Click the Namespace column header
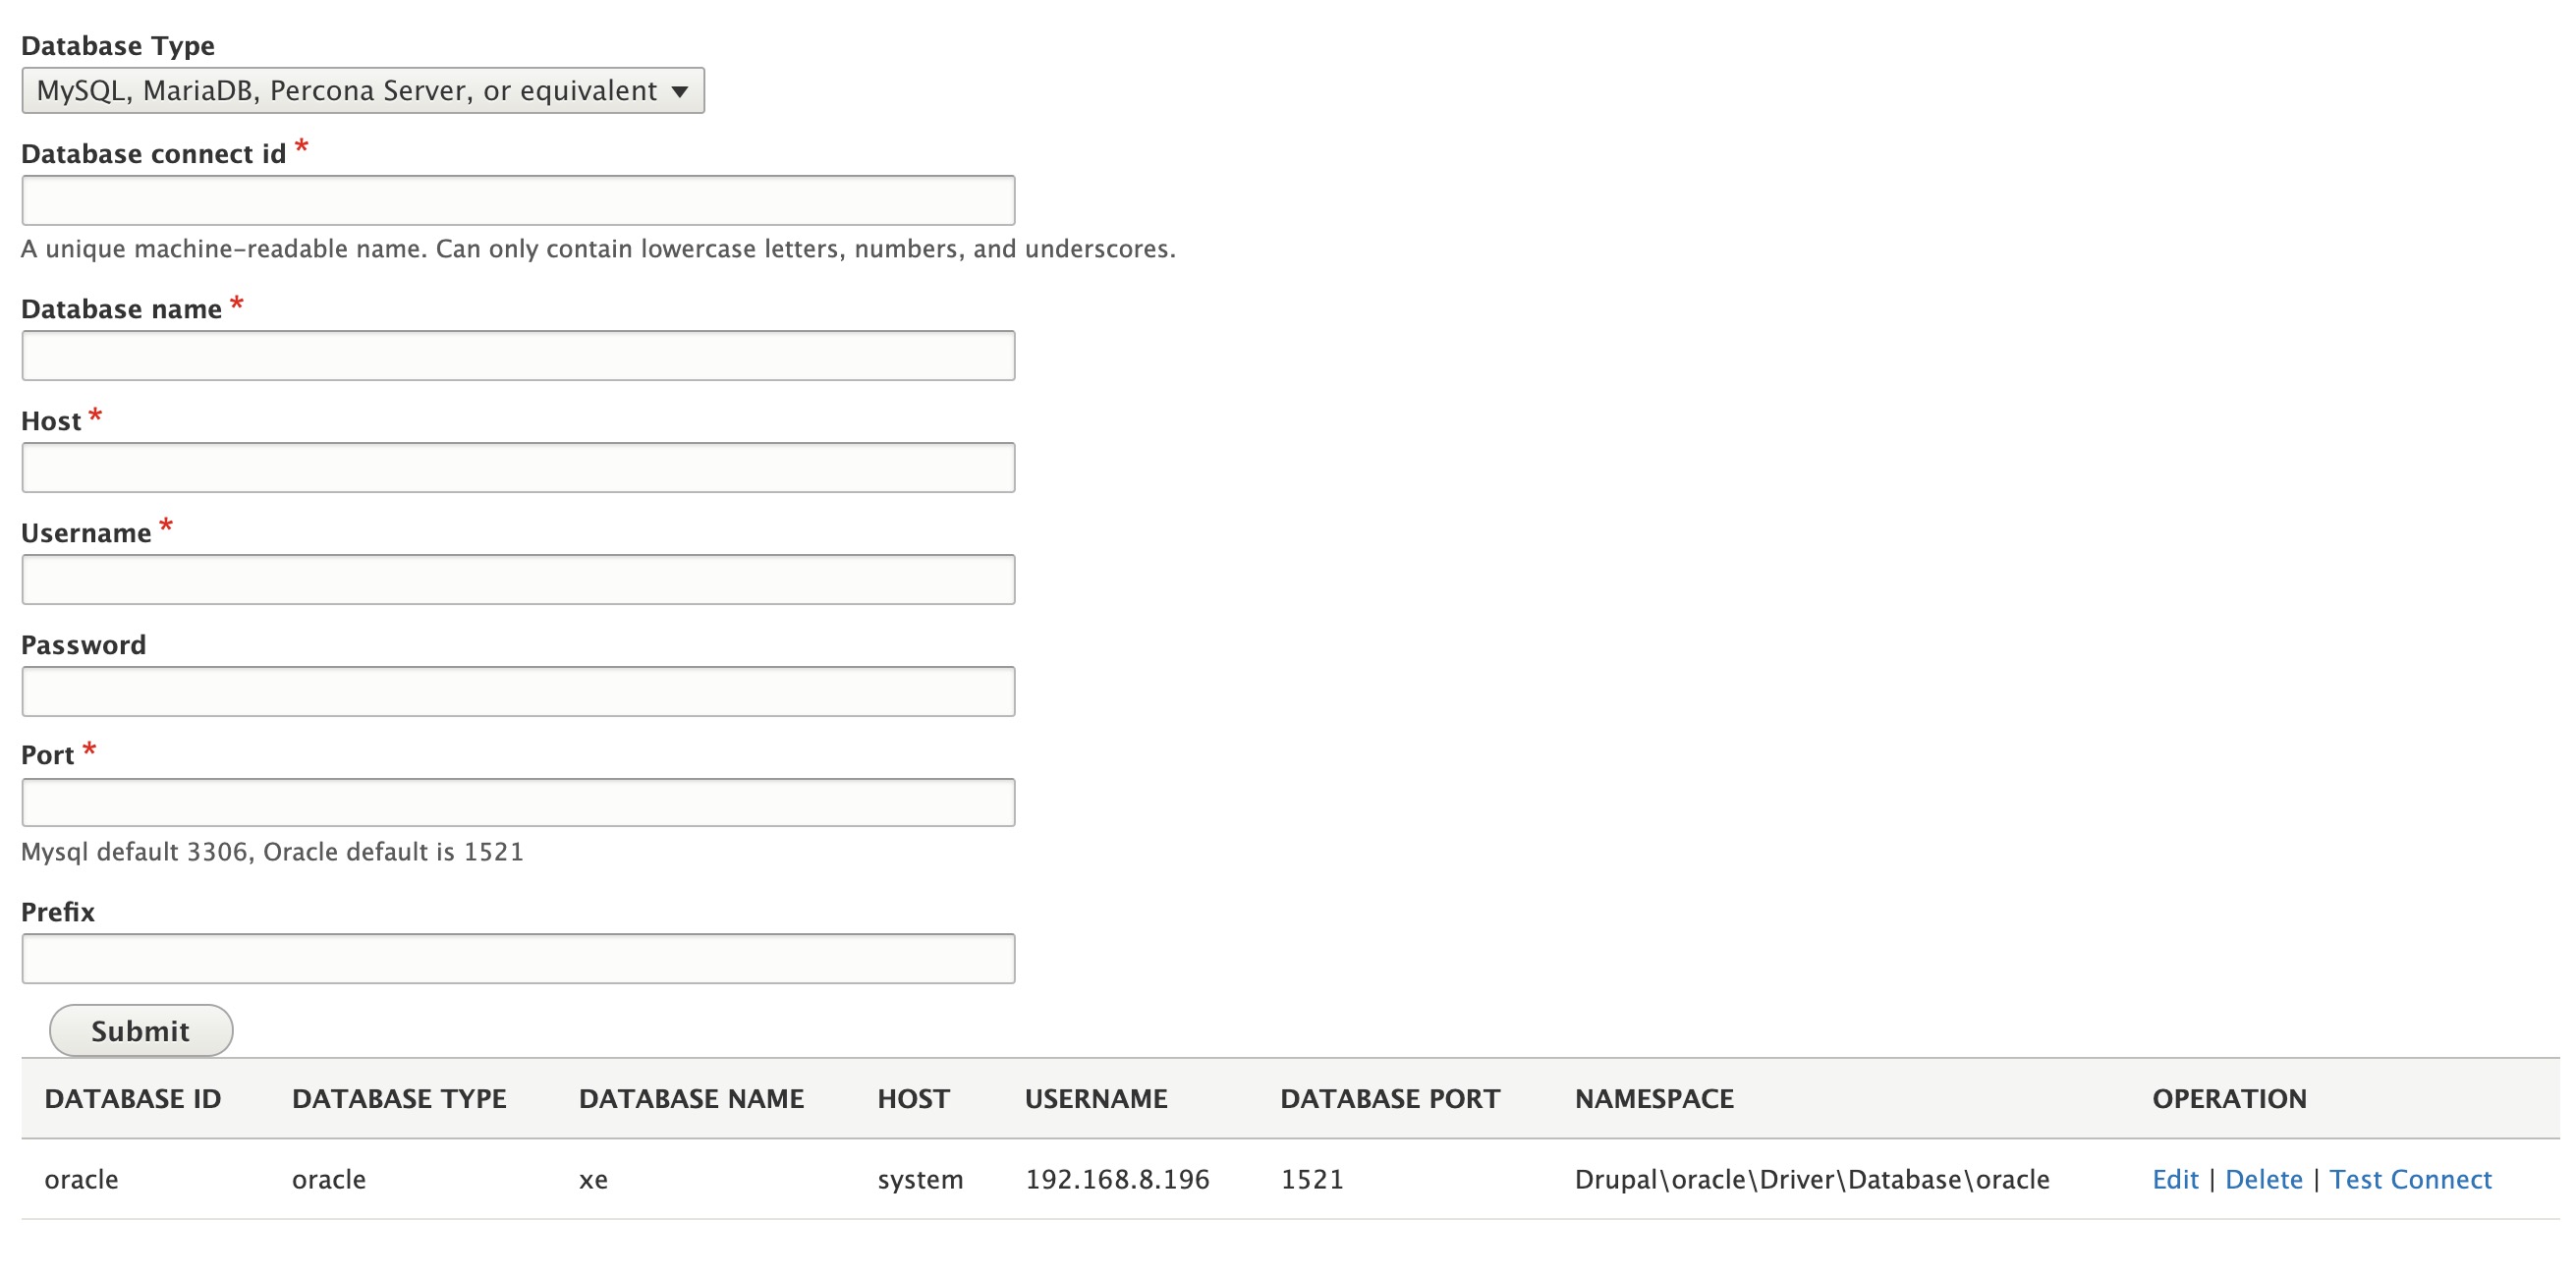2576x1275 pixels. pos(1654,1099)
